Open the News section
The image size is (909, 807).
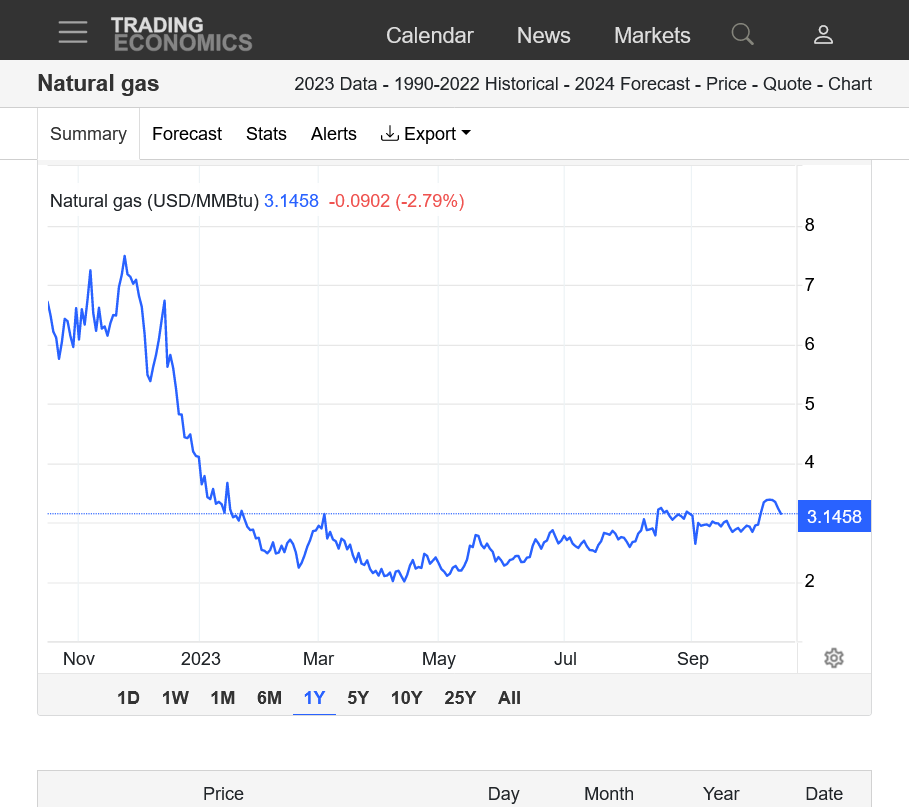coord(543,35)
